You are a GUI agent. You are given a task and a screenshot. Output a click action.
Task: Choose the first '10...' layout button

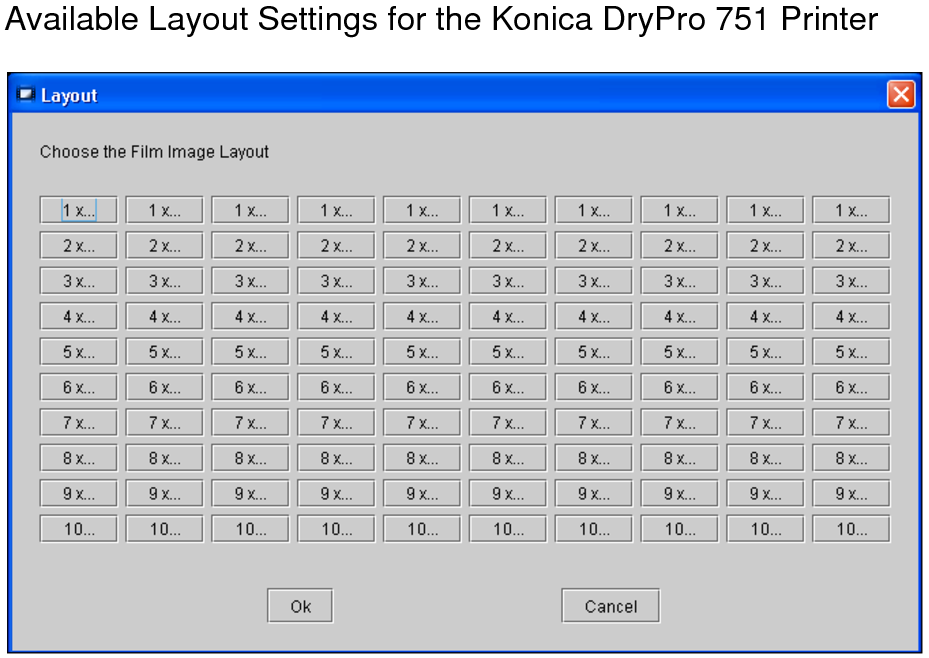point(79,530)
